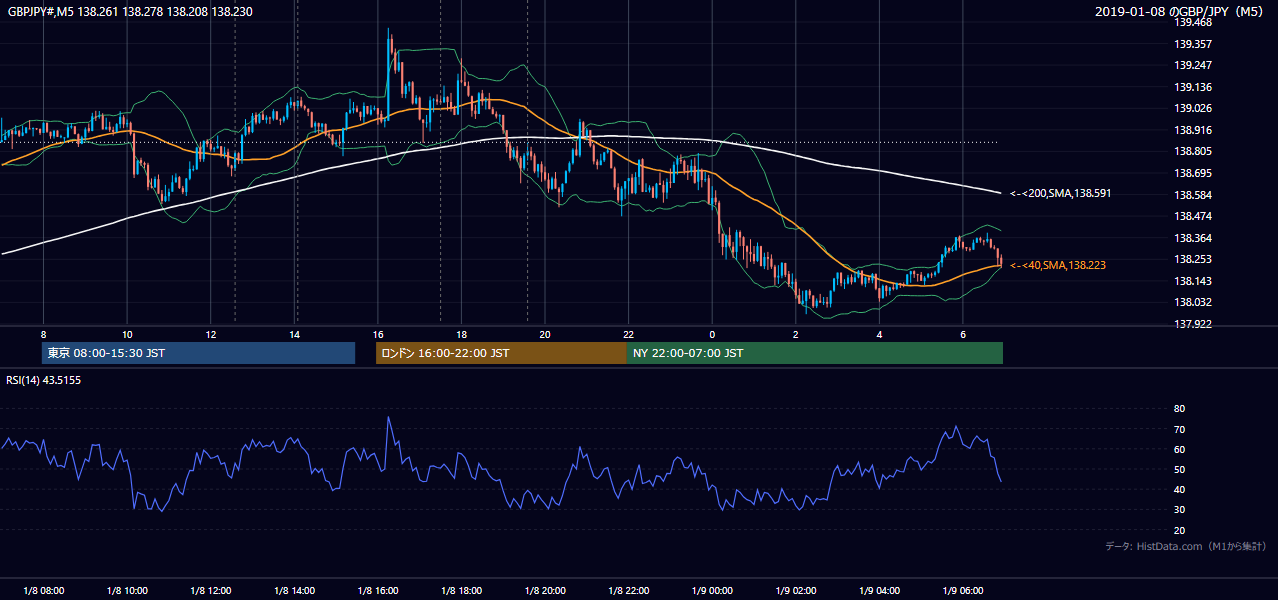Viewport: 1278px width, 600px height.
Task: Click price axis label 138.253
Action: pyautogui.click(x=1193, y=259)
